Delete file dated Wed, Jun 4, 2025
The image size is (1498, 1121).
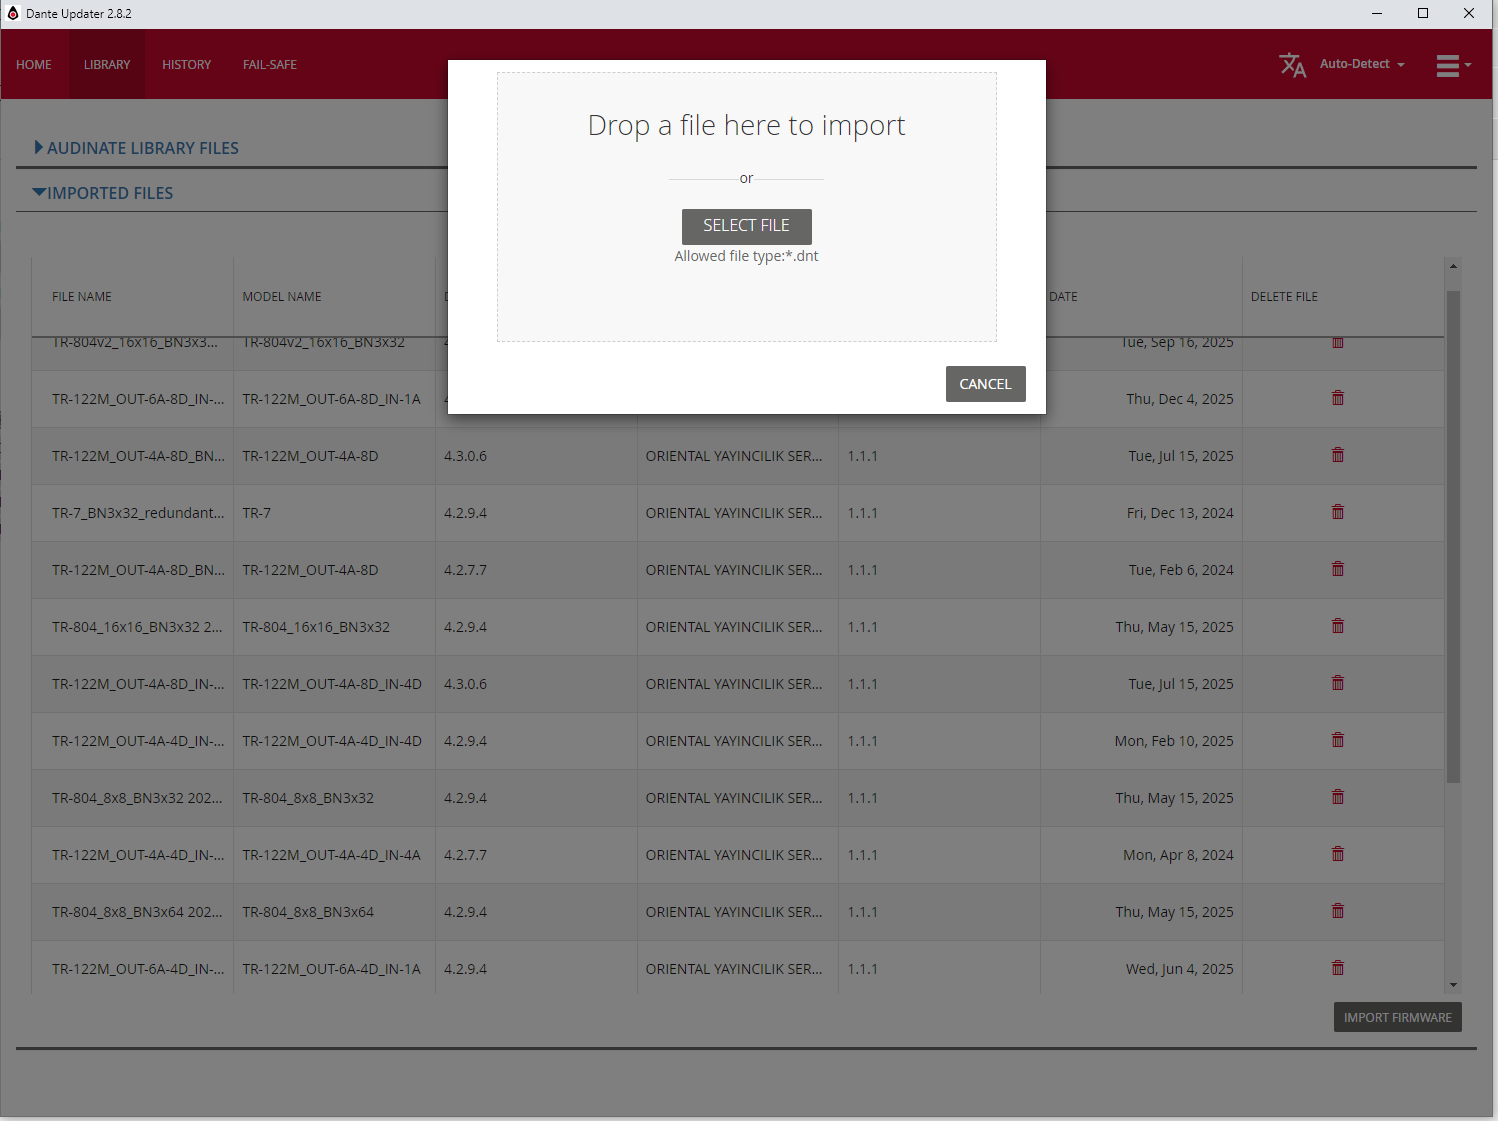tap(1337, 968)
